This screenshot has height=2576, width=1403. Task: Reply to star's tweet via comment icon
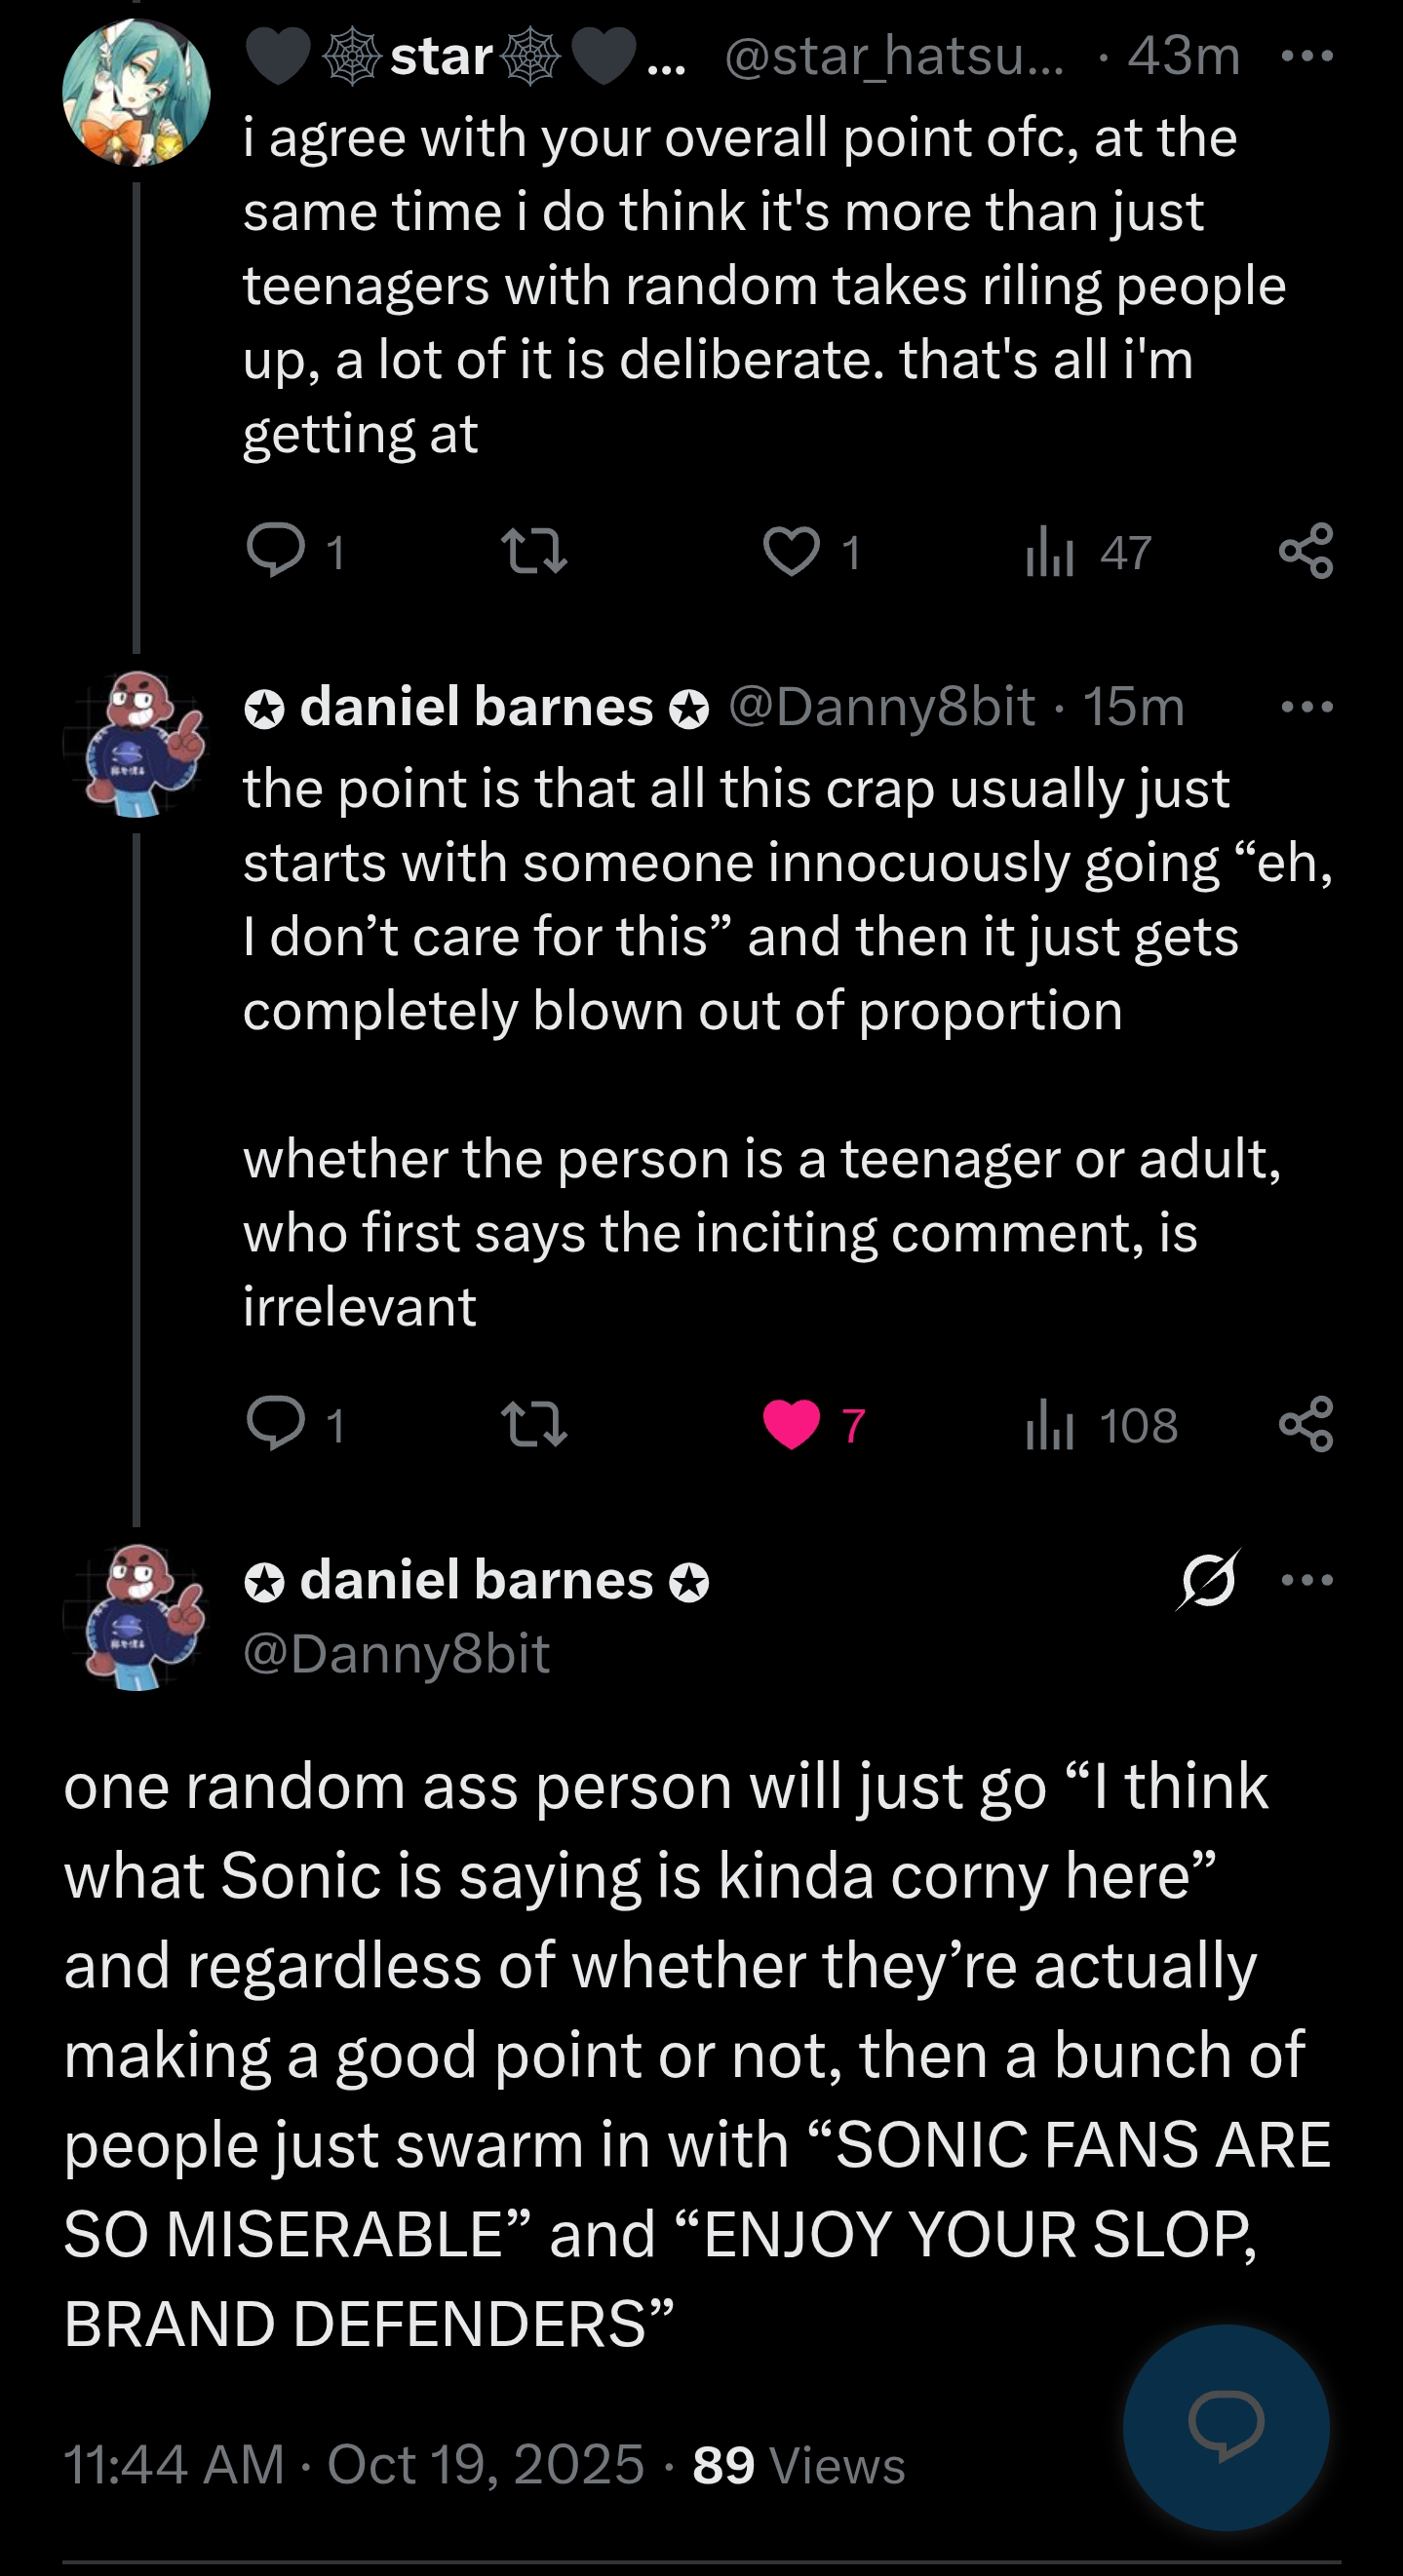(276, 551)
